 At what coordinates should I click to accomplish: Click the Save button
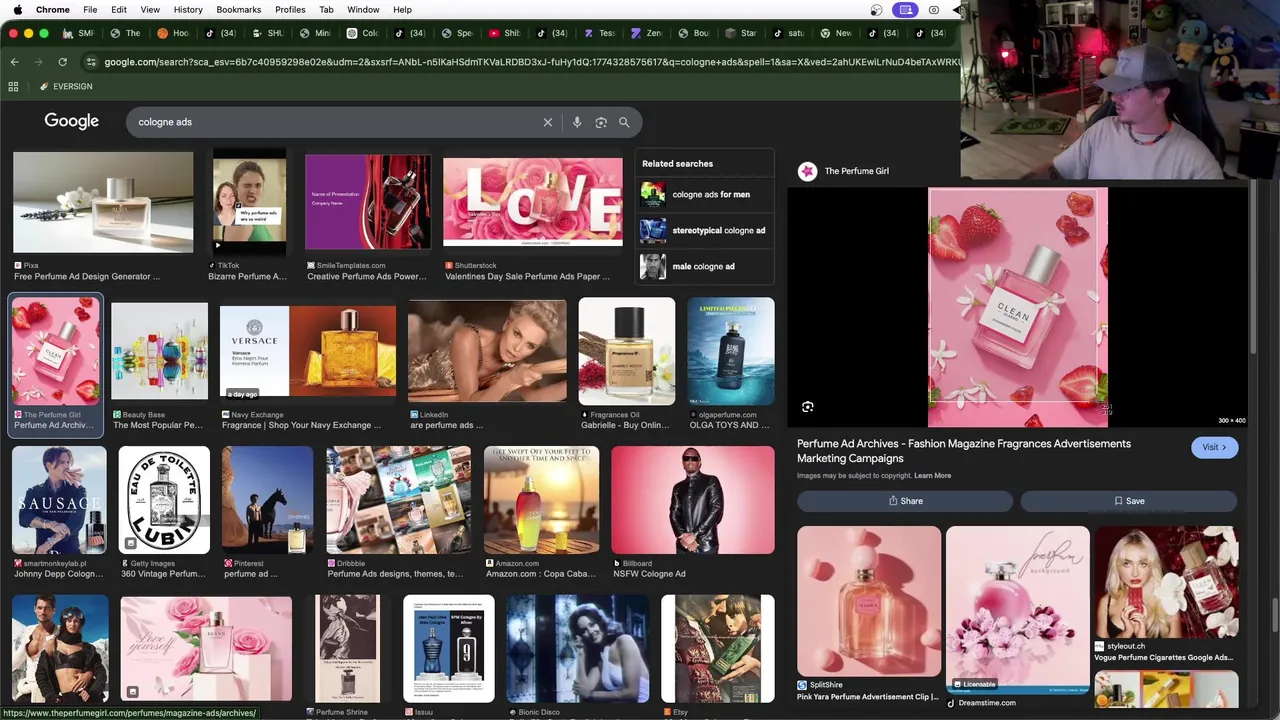tap(1129, 501)
